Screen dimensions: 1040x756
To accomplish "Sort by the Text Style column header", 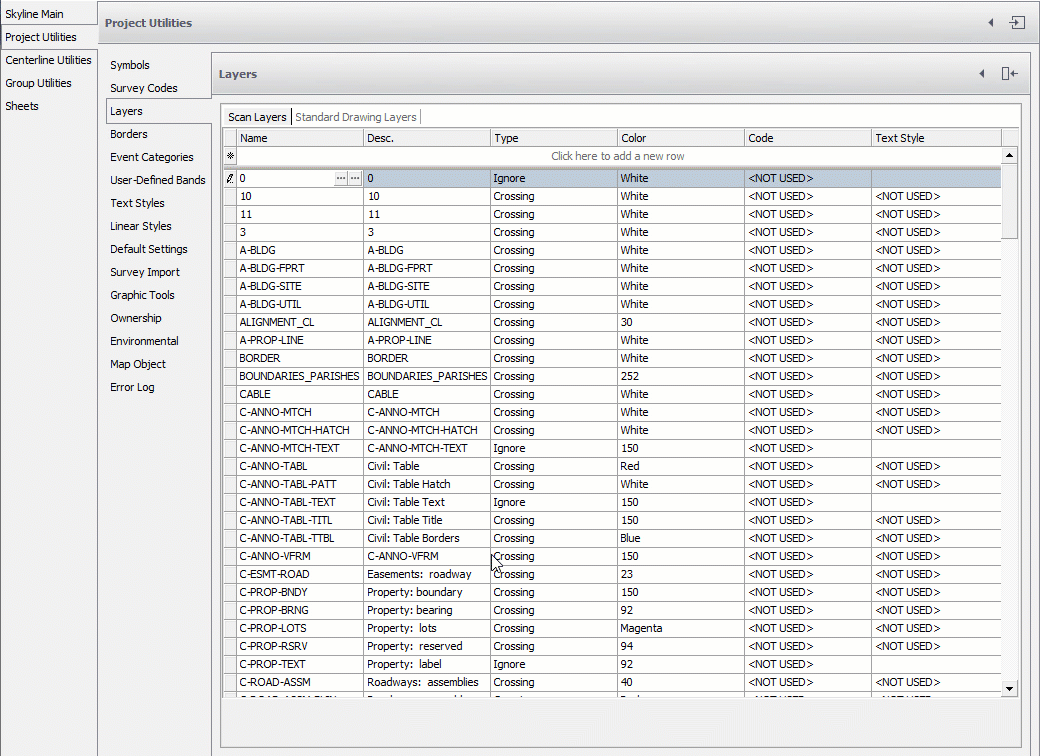I will pyautogui.click(x=936, y=138).
